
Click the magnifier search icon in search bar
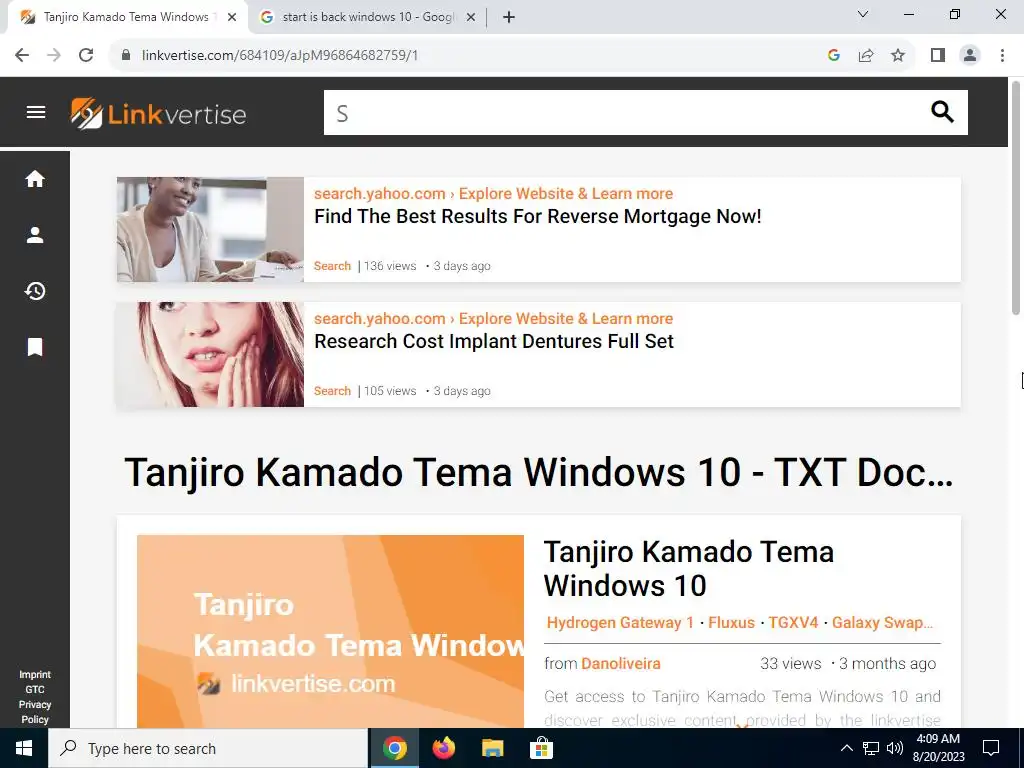tap(942, 112)
